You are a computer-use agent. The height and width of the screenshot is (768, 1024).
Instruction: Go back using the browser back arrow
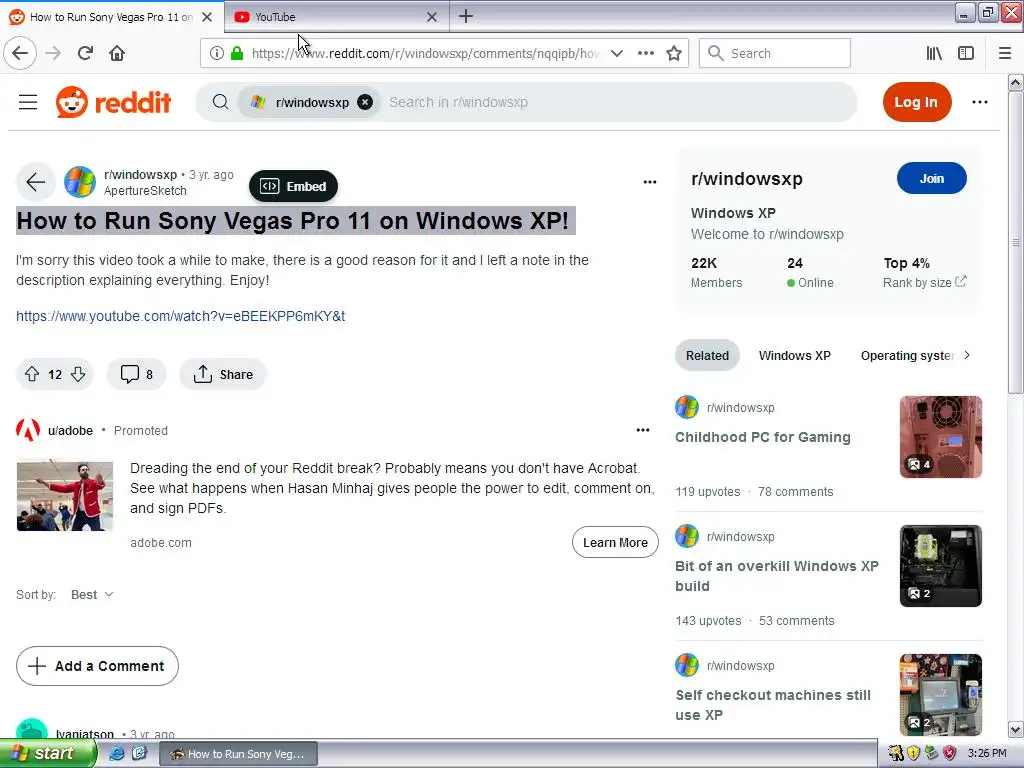click(x=20, y=53)
